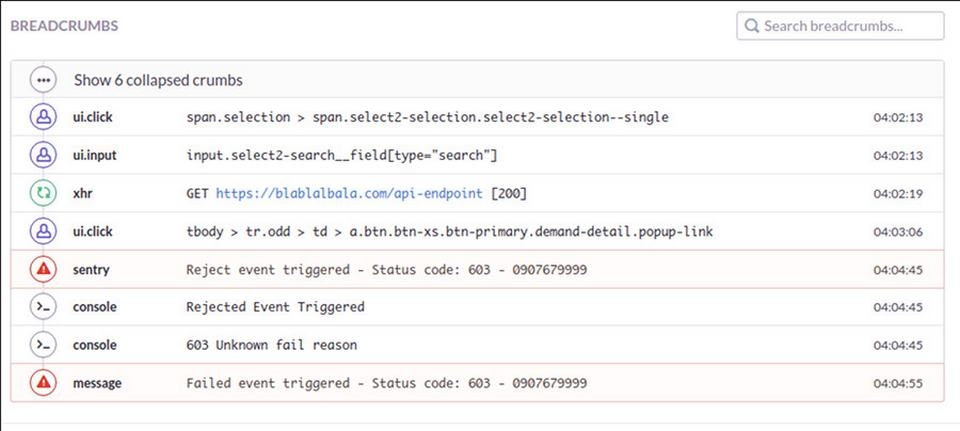Select user icon for span.selection ui.click crumb
The height and width of the screenshot is (431, 960).
coord(43,118)
